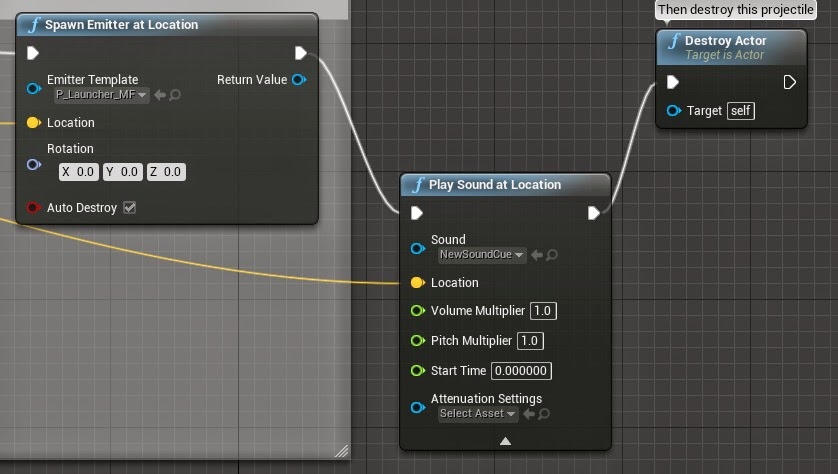
Task: Select Spawn Emitter at Location node title
Action: pyautogui.click(x=121, y=25)
